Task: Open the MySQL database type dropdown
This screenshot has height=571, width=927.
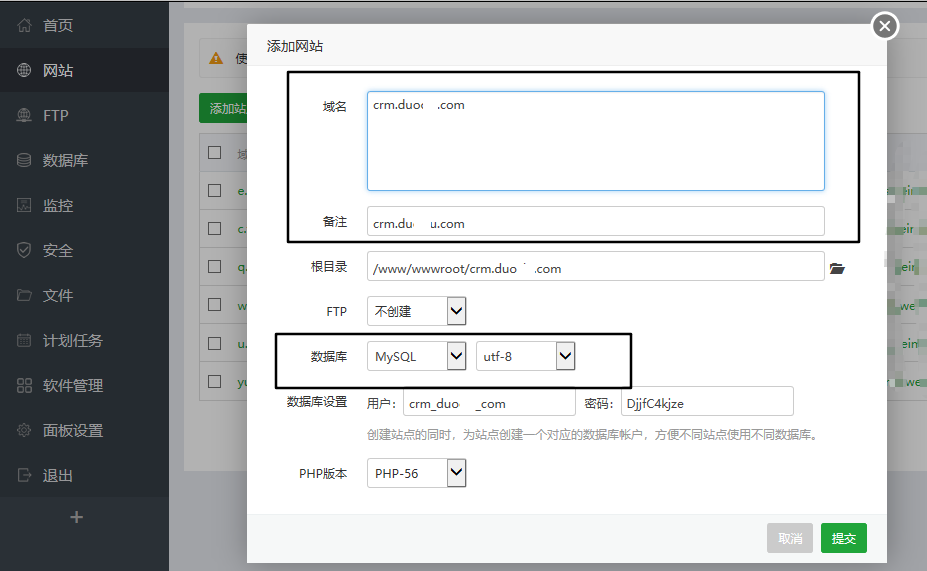Action: (416, 356)
